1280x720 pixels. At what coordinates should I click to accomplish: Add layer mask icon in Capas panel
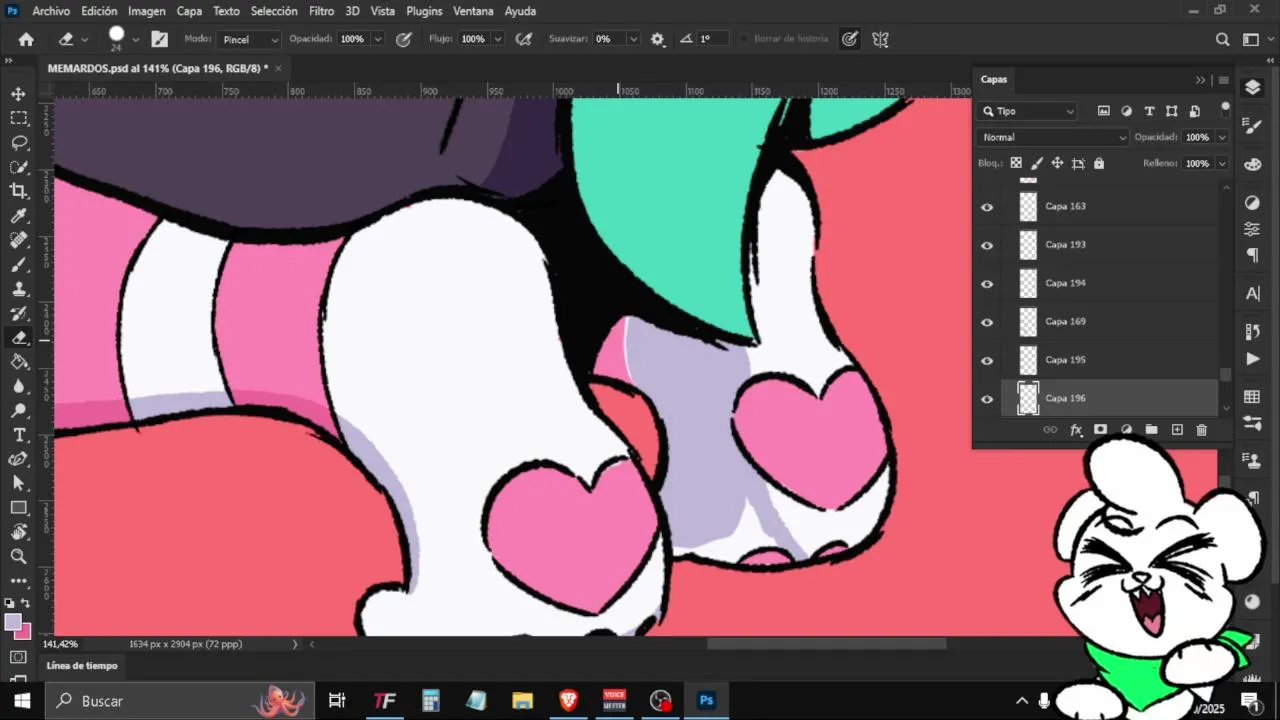pos(1100,429)
